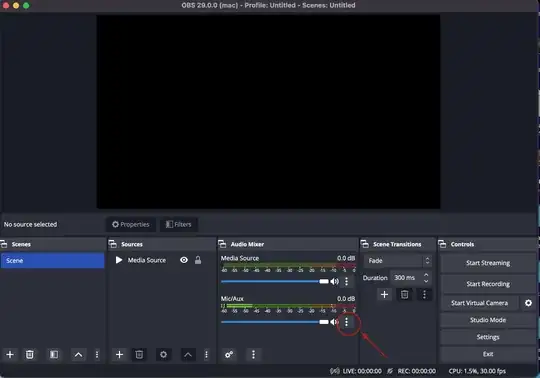Viewport: 540px width, 378px height.
Task: Open source Properties button
Action: 131,224
